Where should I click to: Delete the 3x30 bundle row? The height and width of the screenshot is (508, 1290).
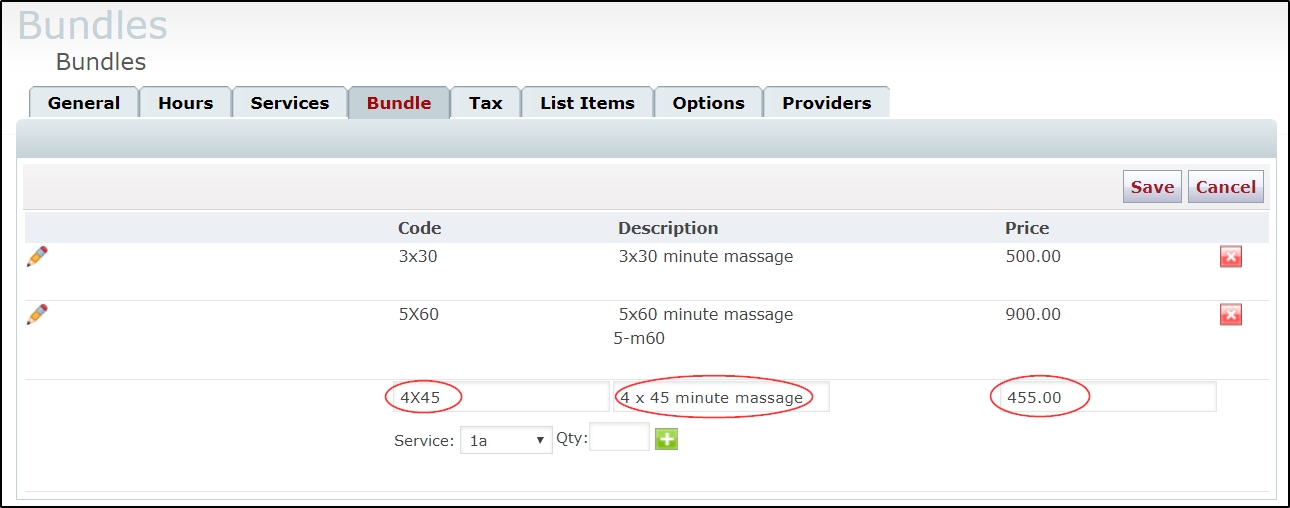coord(1231,257)
